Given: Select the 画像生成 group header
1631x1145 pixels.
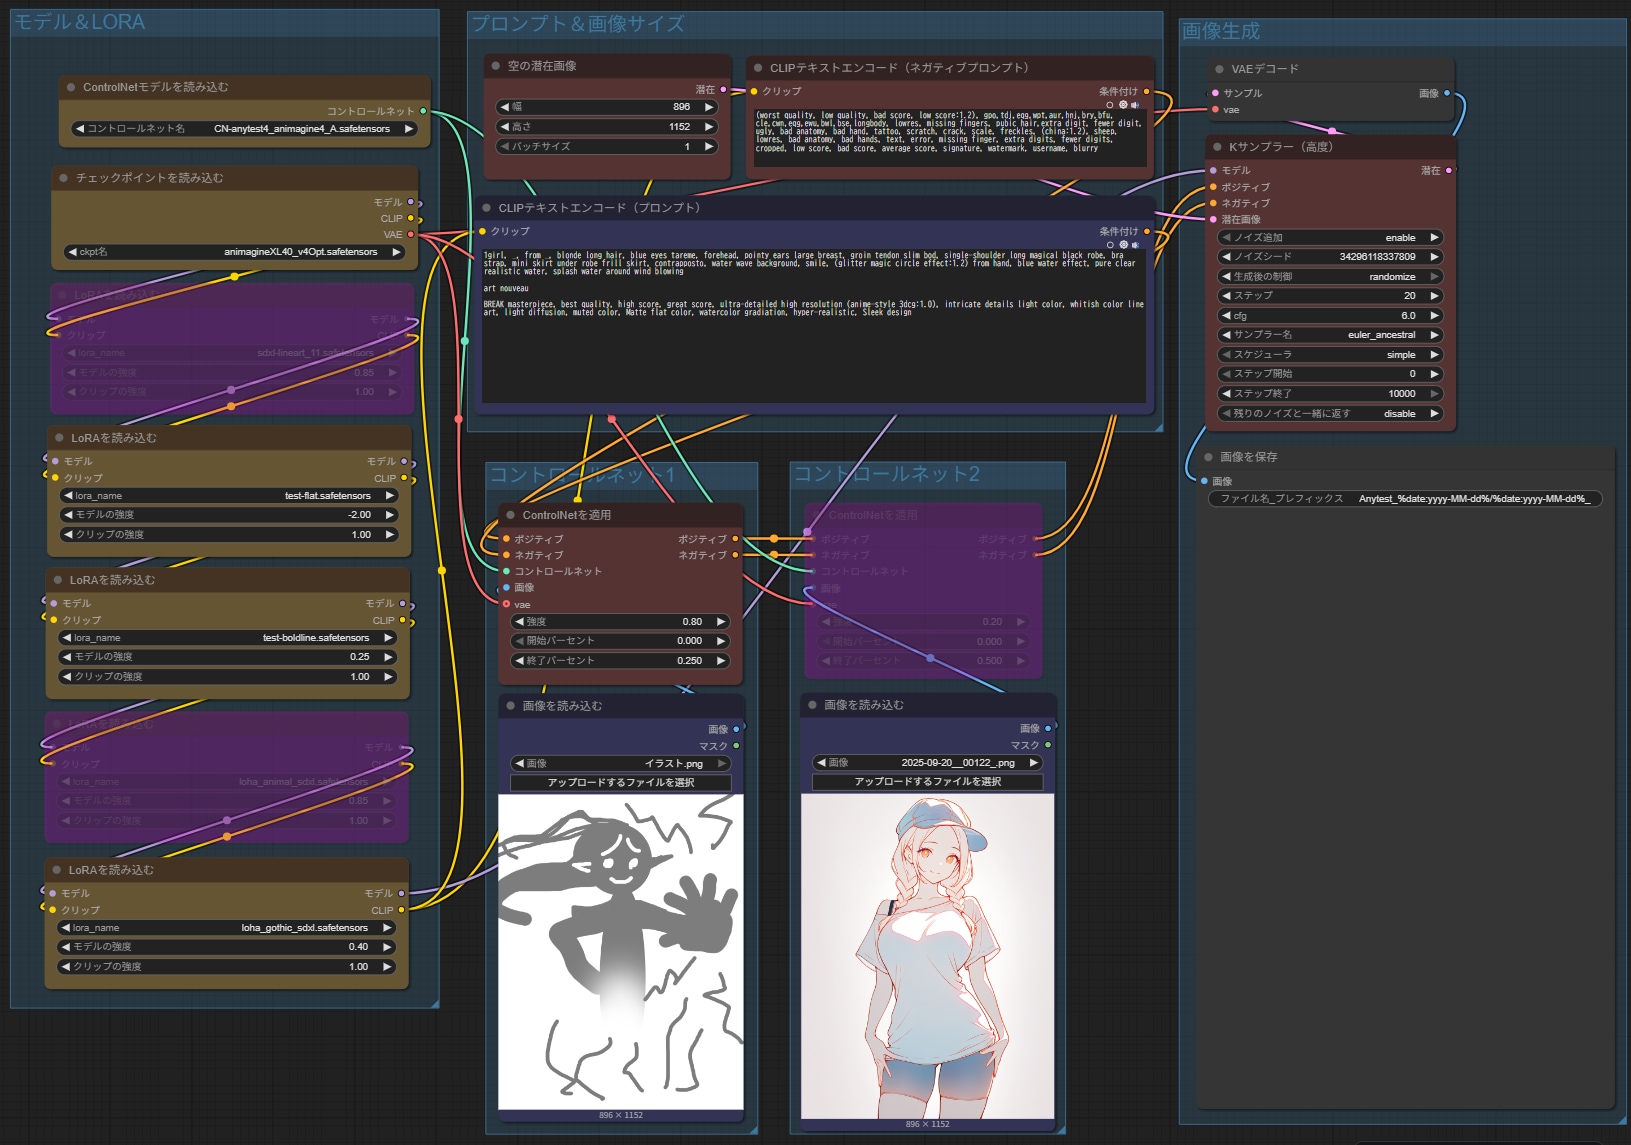Looking at the screenshot, I should point(1220,32).
